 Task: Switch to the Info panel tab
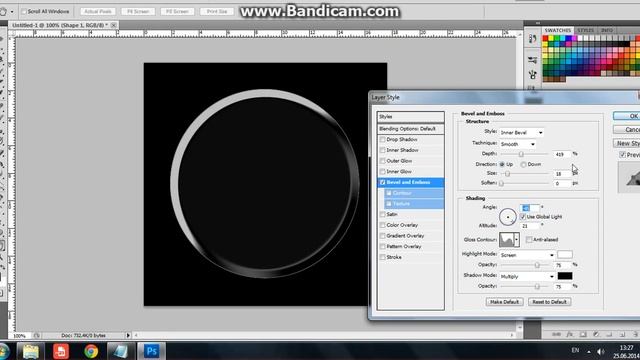coord(607,30)
